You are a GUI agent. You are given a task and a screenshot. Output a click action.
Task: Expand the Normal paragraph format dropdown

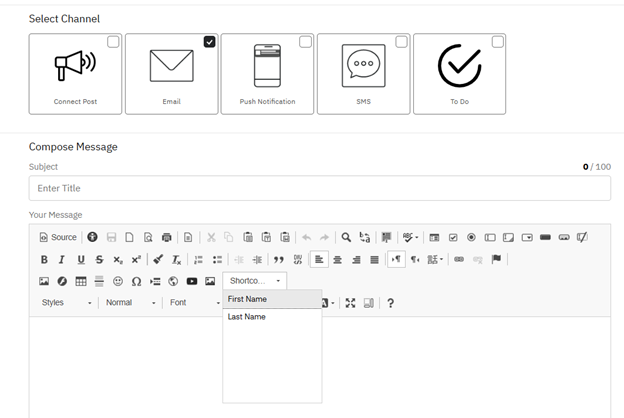click(131, 303)
